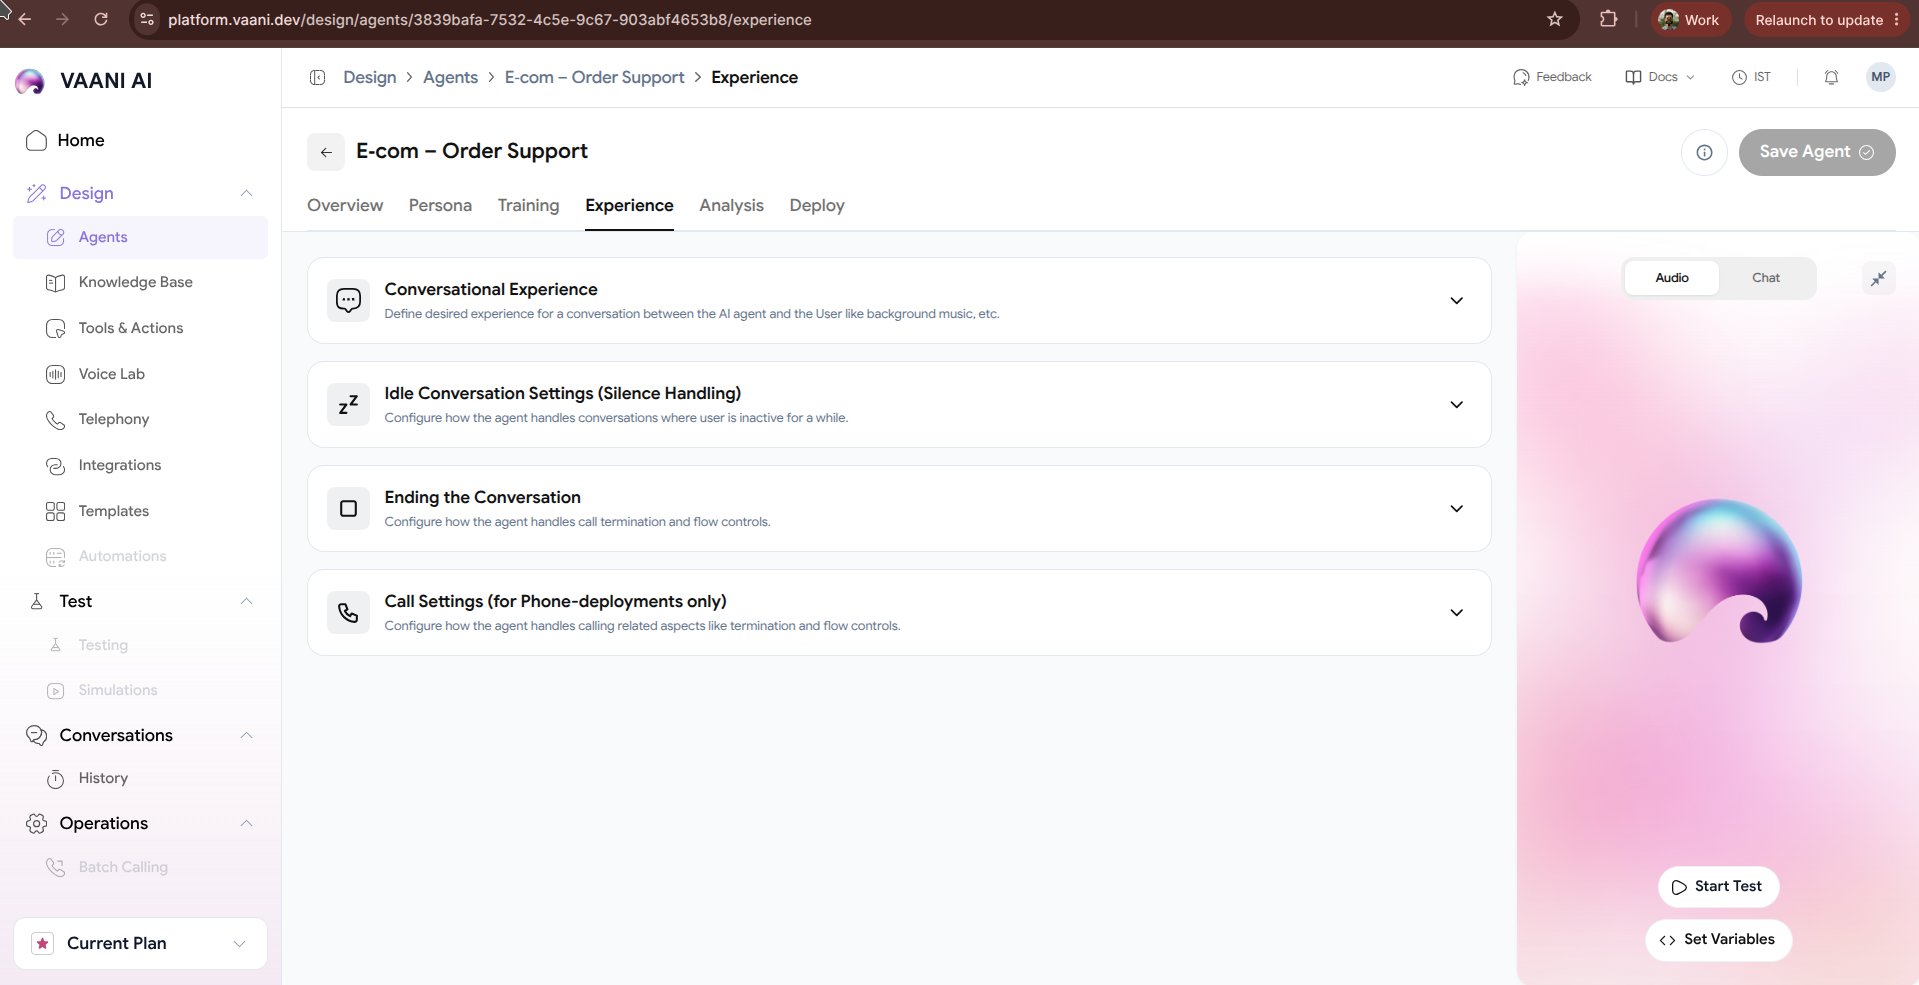This screenshot has width=1919, height=985.
Task: Open the Docs dropdown menu
Action: pyautogui.click(x=1660, y=77)
